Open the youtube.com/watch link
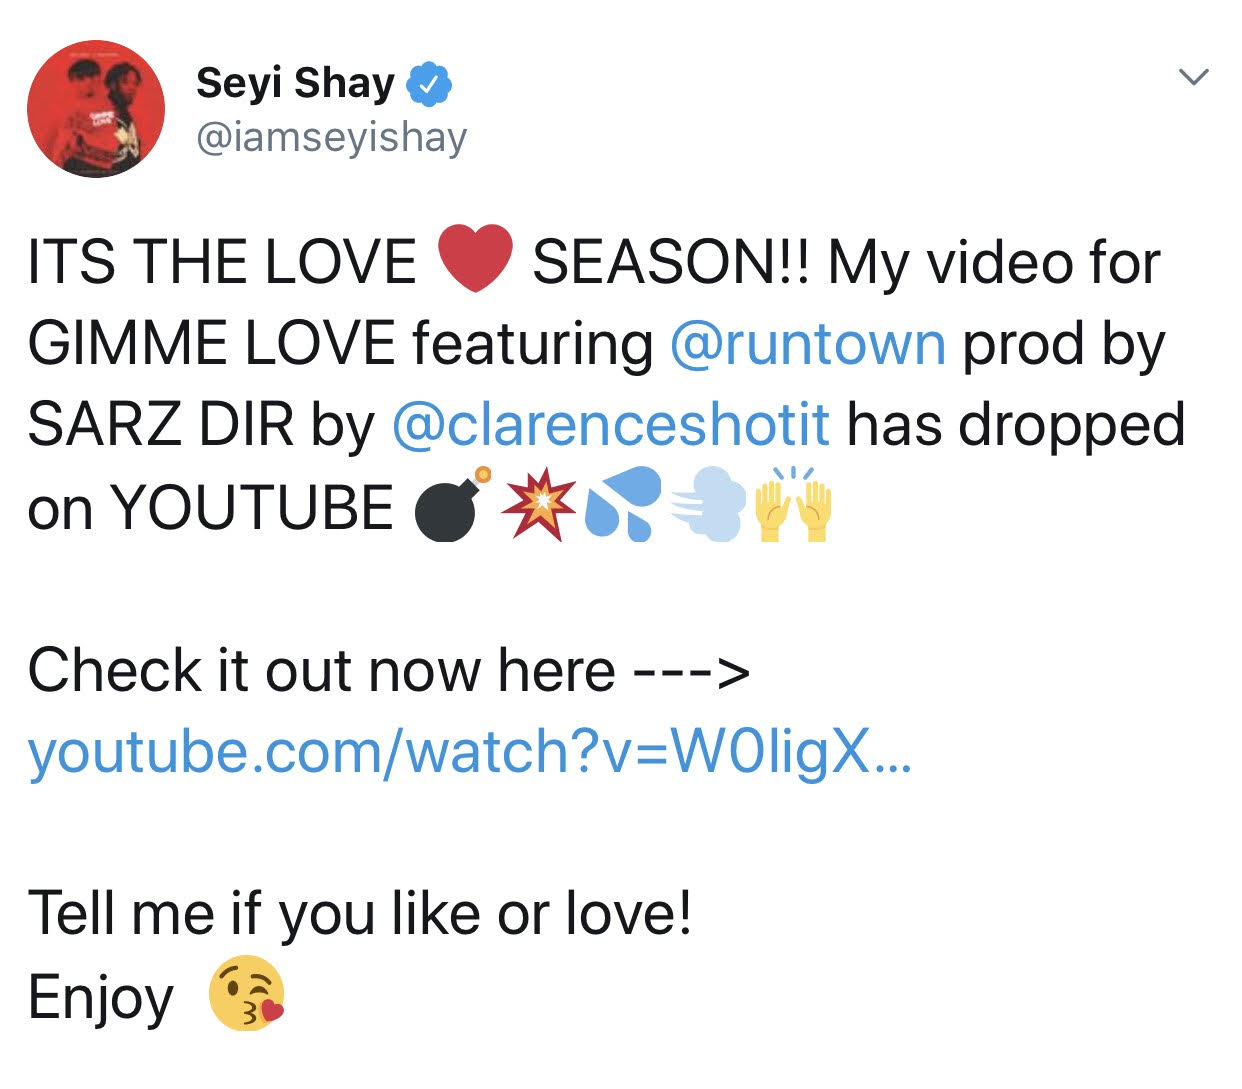1242x1089 pixels. (469, 752)
